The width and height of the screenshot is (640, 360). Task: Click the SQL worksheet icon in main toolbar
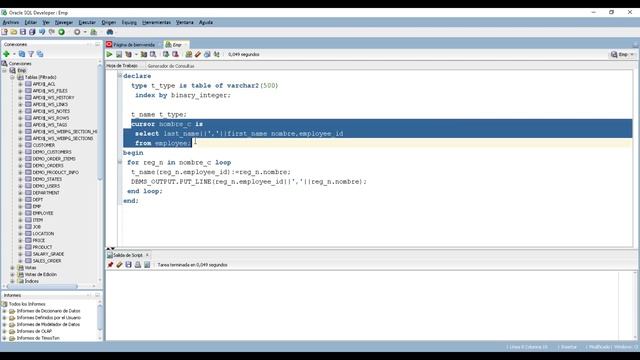coord(94,32)
